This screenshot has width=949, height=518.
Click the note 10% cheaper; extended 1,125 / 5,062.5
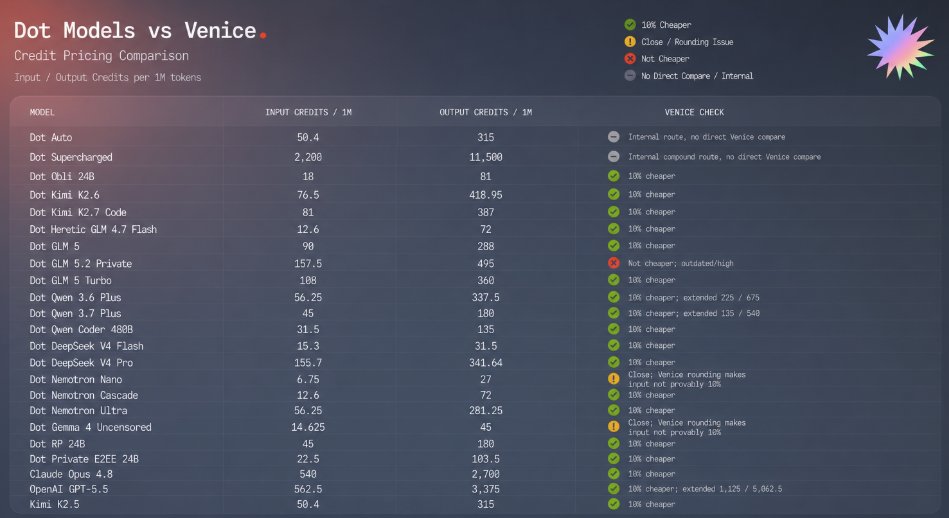pyautogui.click(x=704, y=489)
